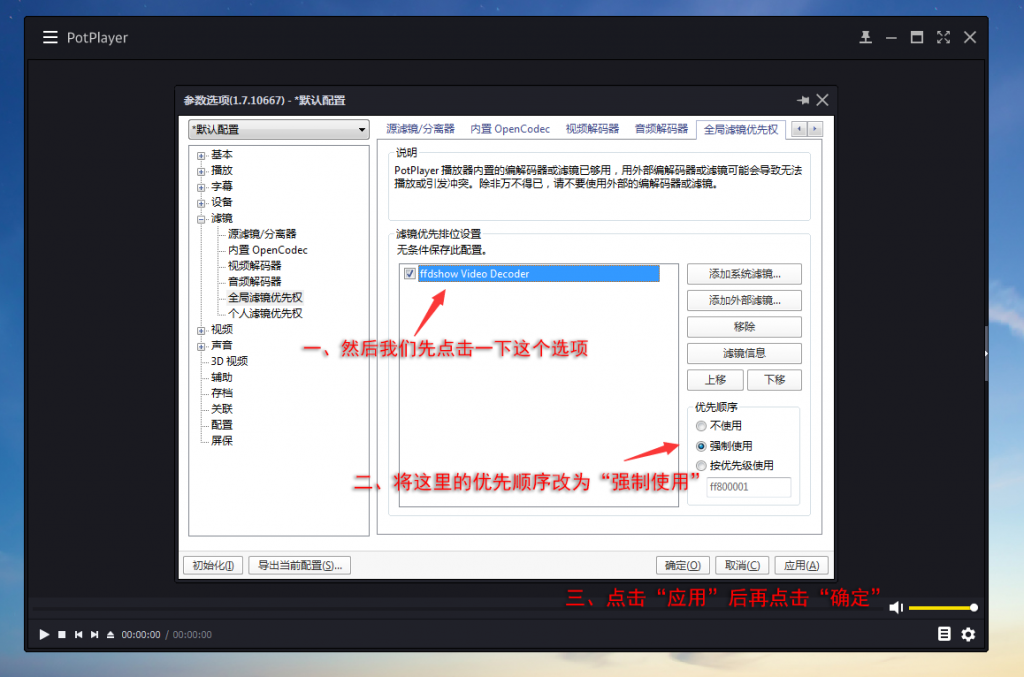
Task: Select 辅助 in the tree
Action: coord(221,377)
